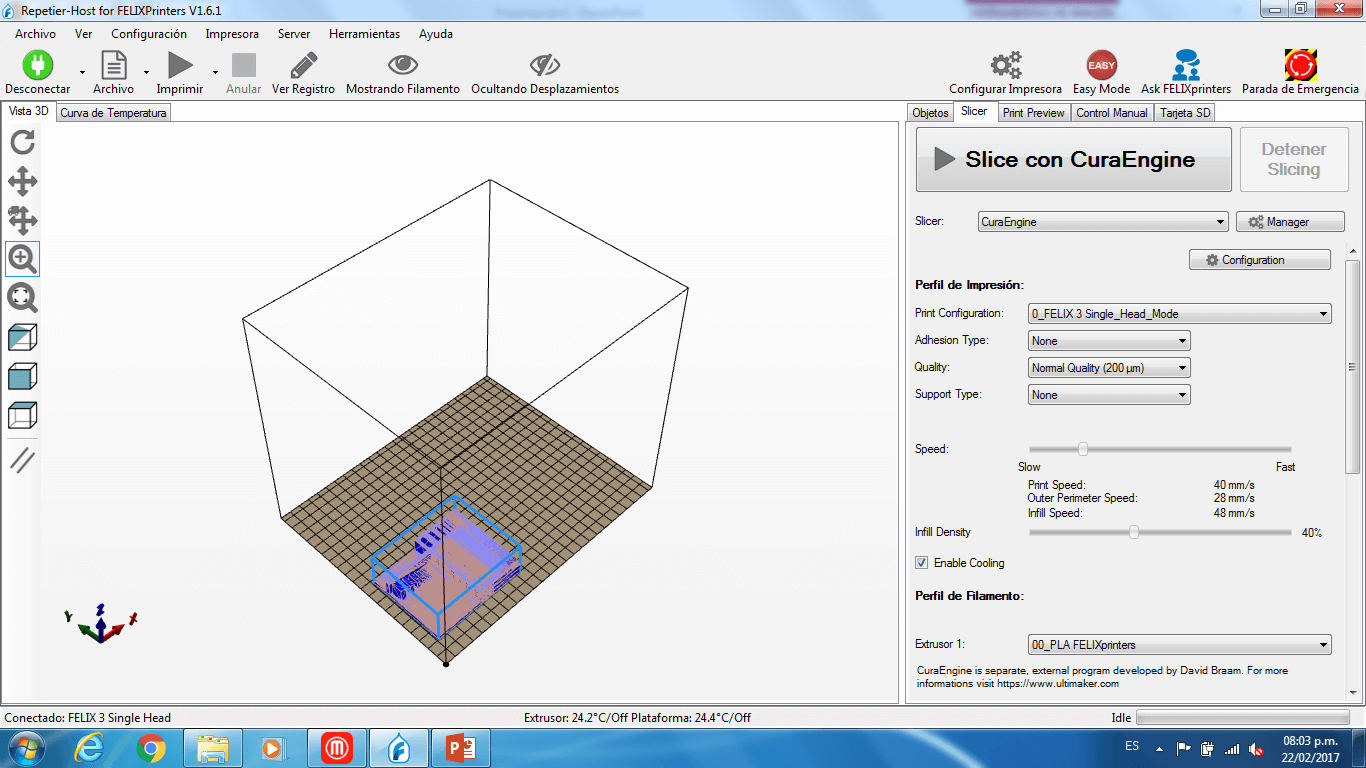1366x768 pixels.
Task: Open Ver Registro pencil icon
Action: 303,65
